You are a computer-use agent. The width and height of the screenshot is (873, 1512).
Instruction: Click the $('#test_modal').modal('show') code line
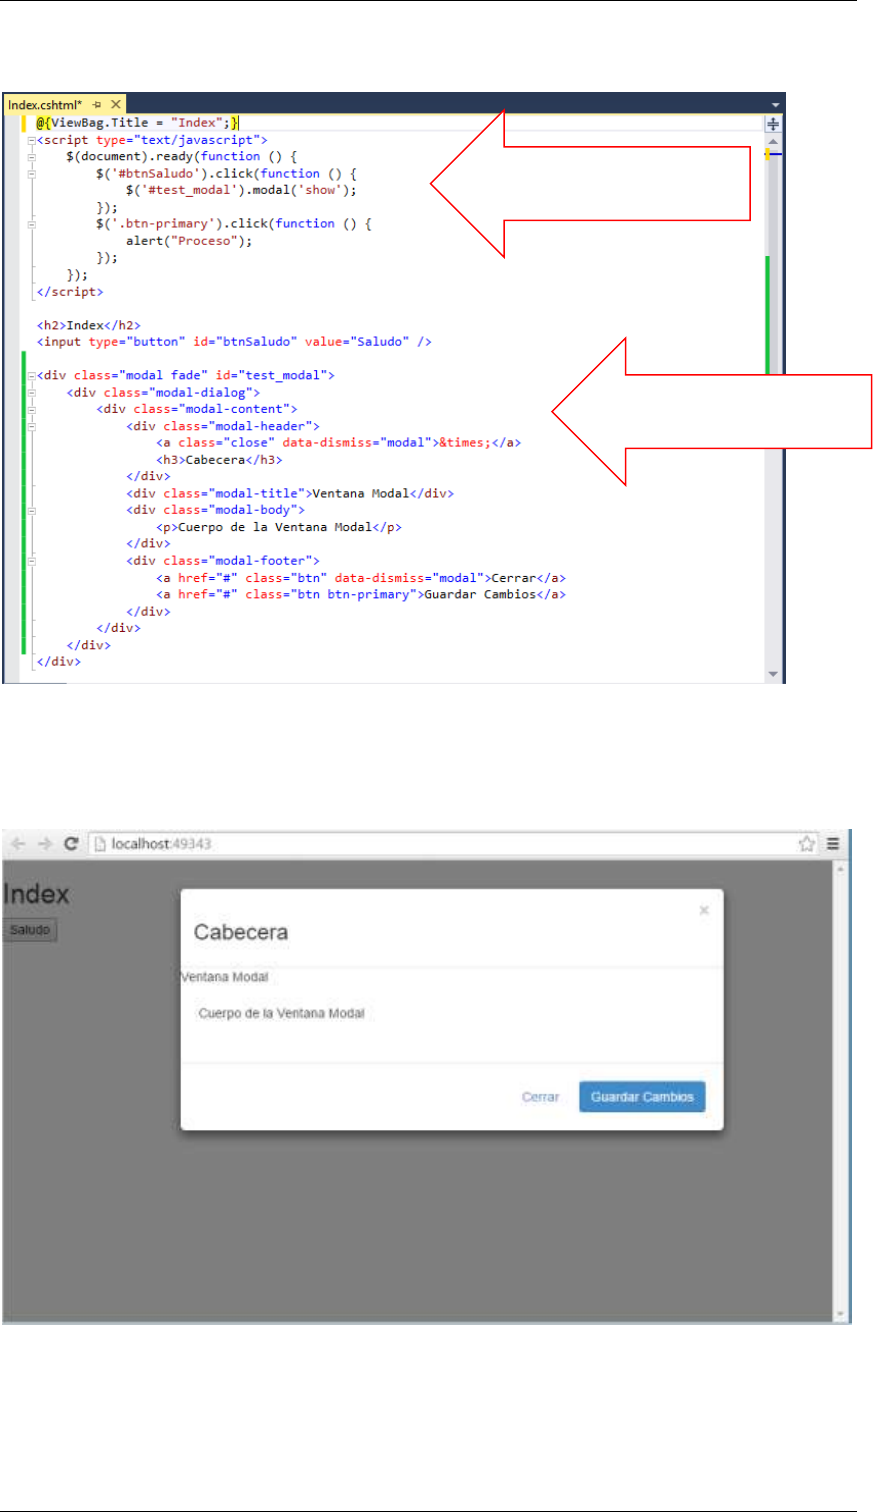point(241,190)
